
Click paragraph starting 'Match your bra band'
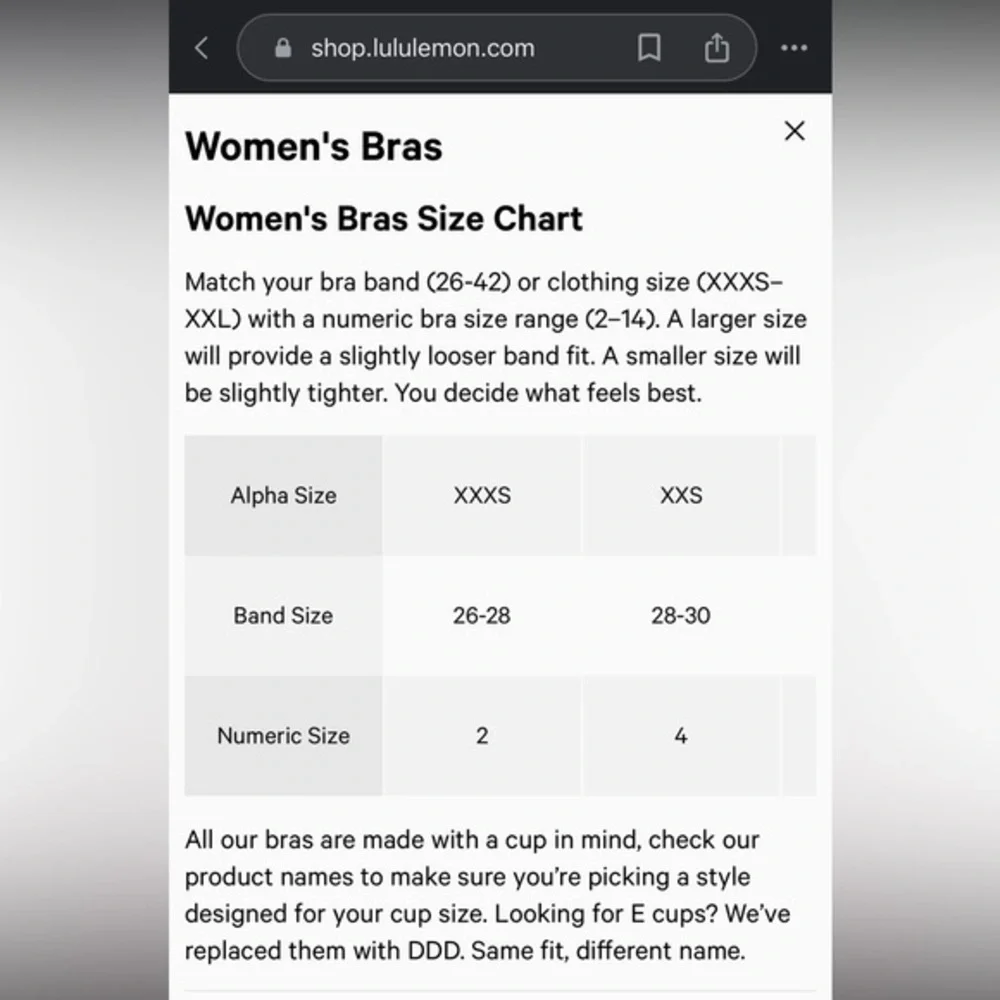click(x=496, y=337)
